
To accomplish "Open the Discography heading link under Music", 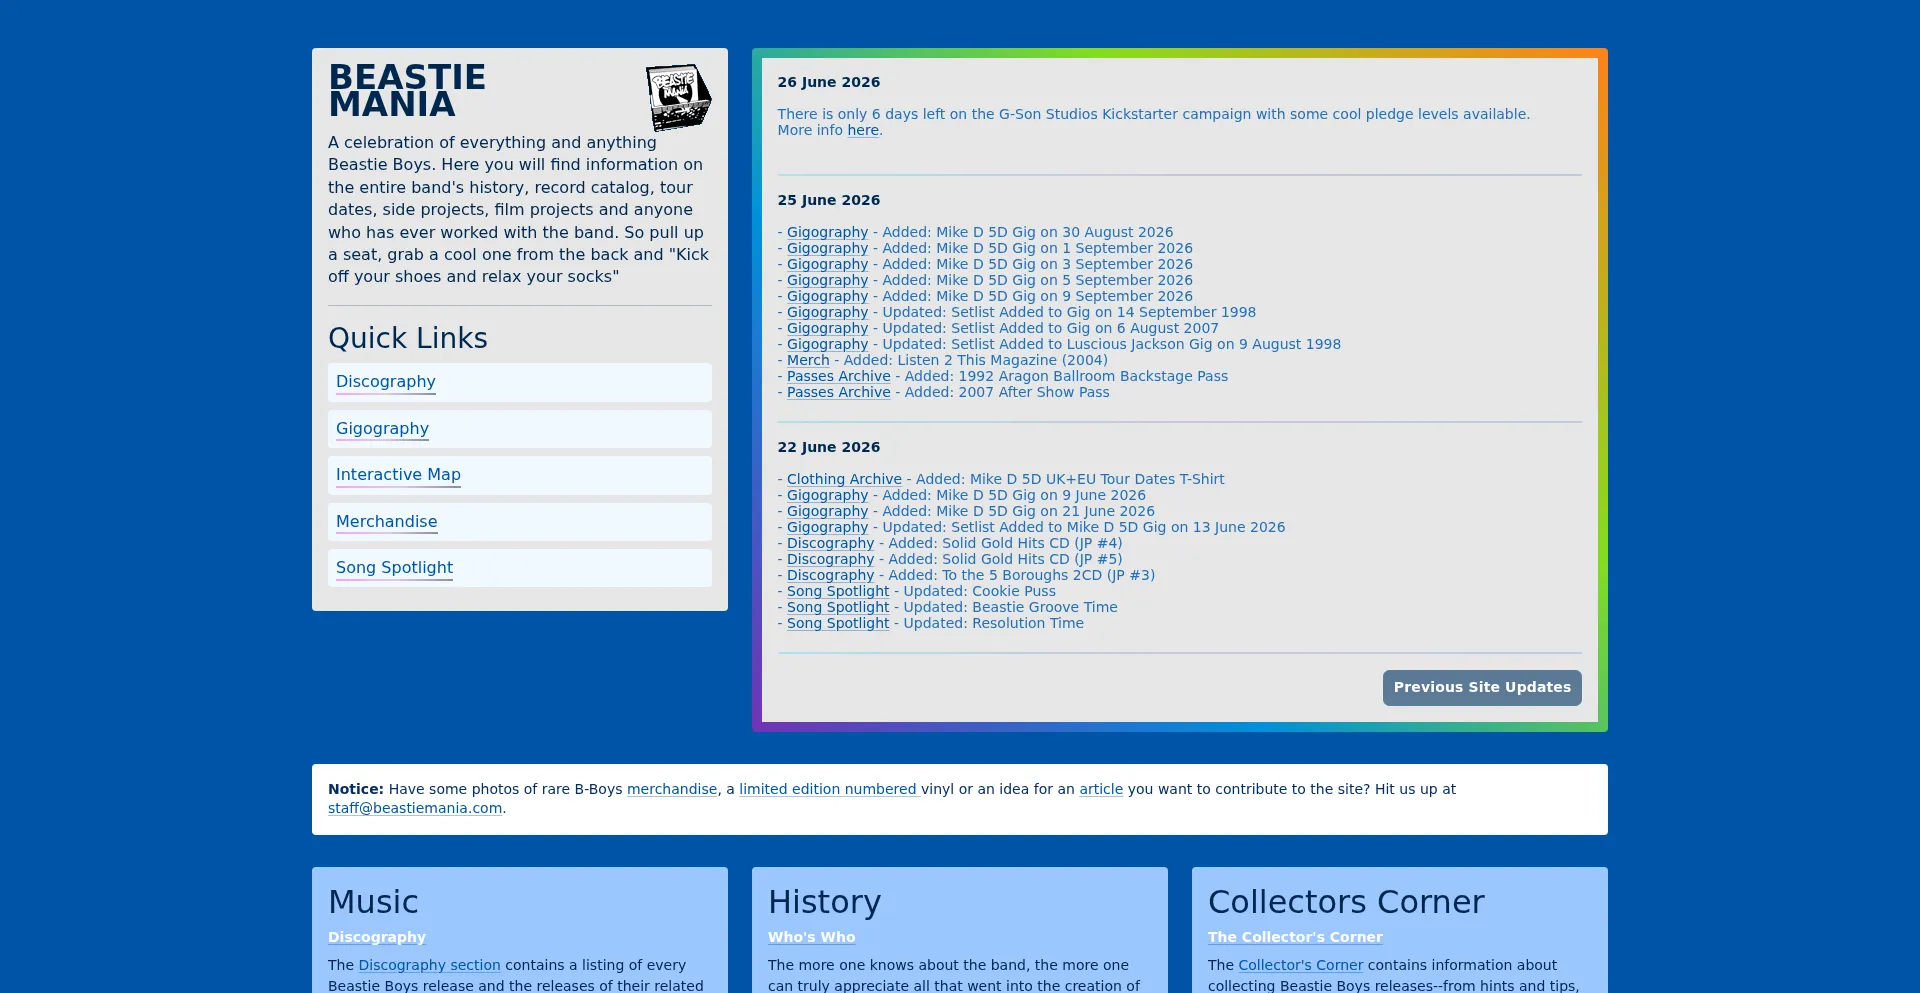I will (377, 938).
